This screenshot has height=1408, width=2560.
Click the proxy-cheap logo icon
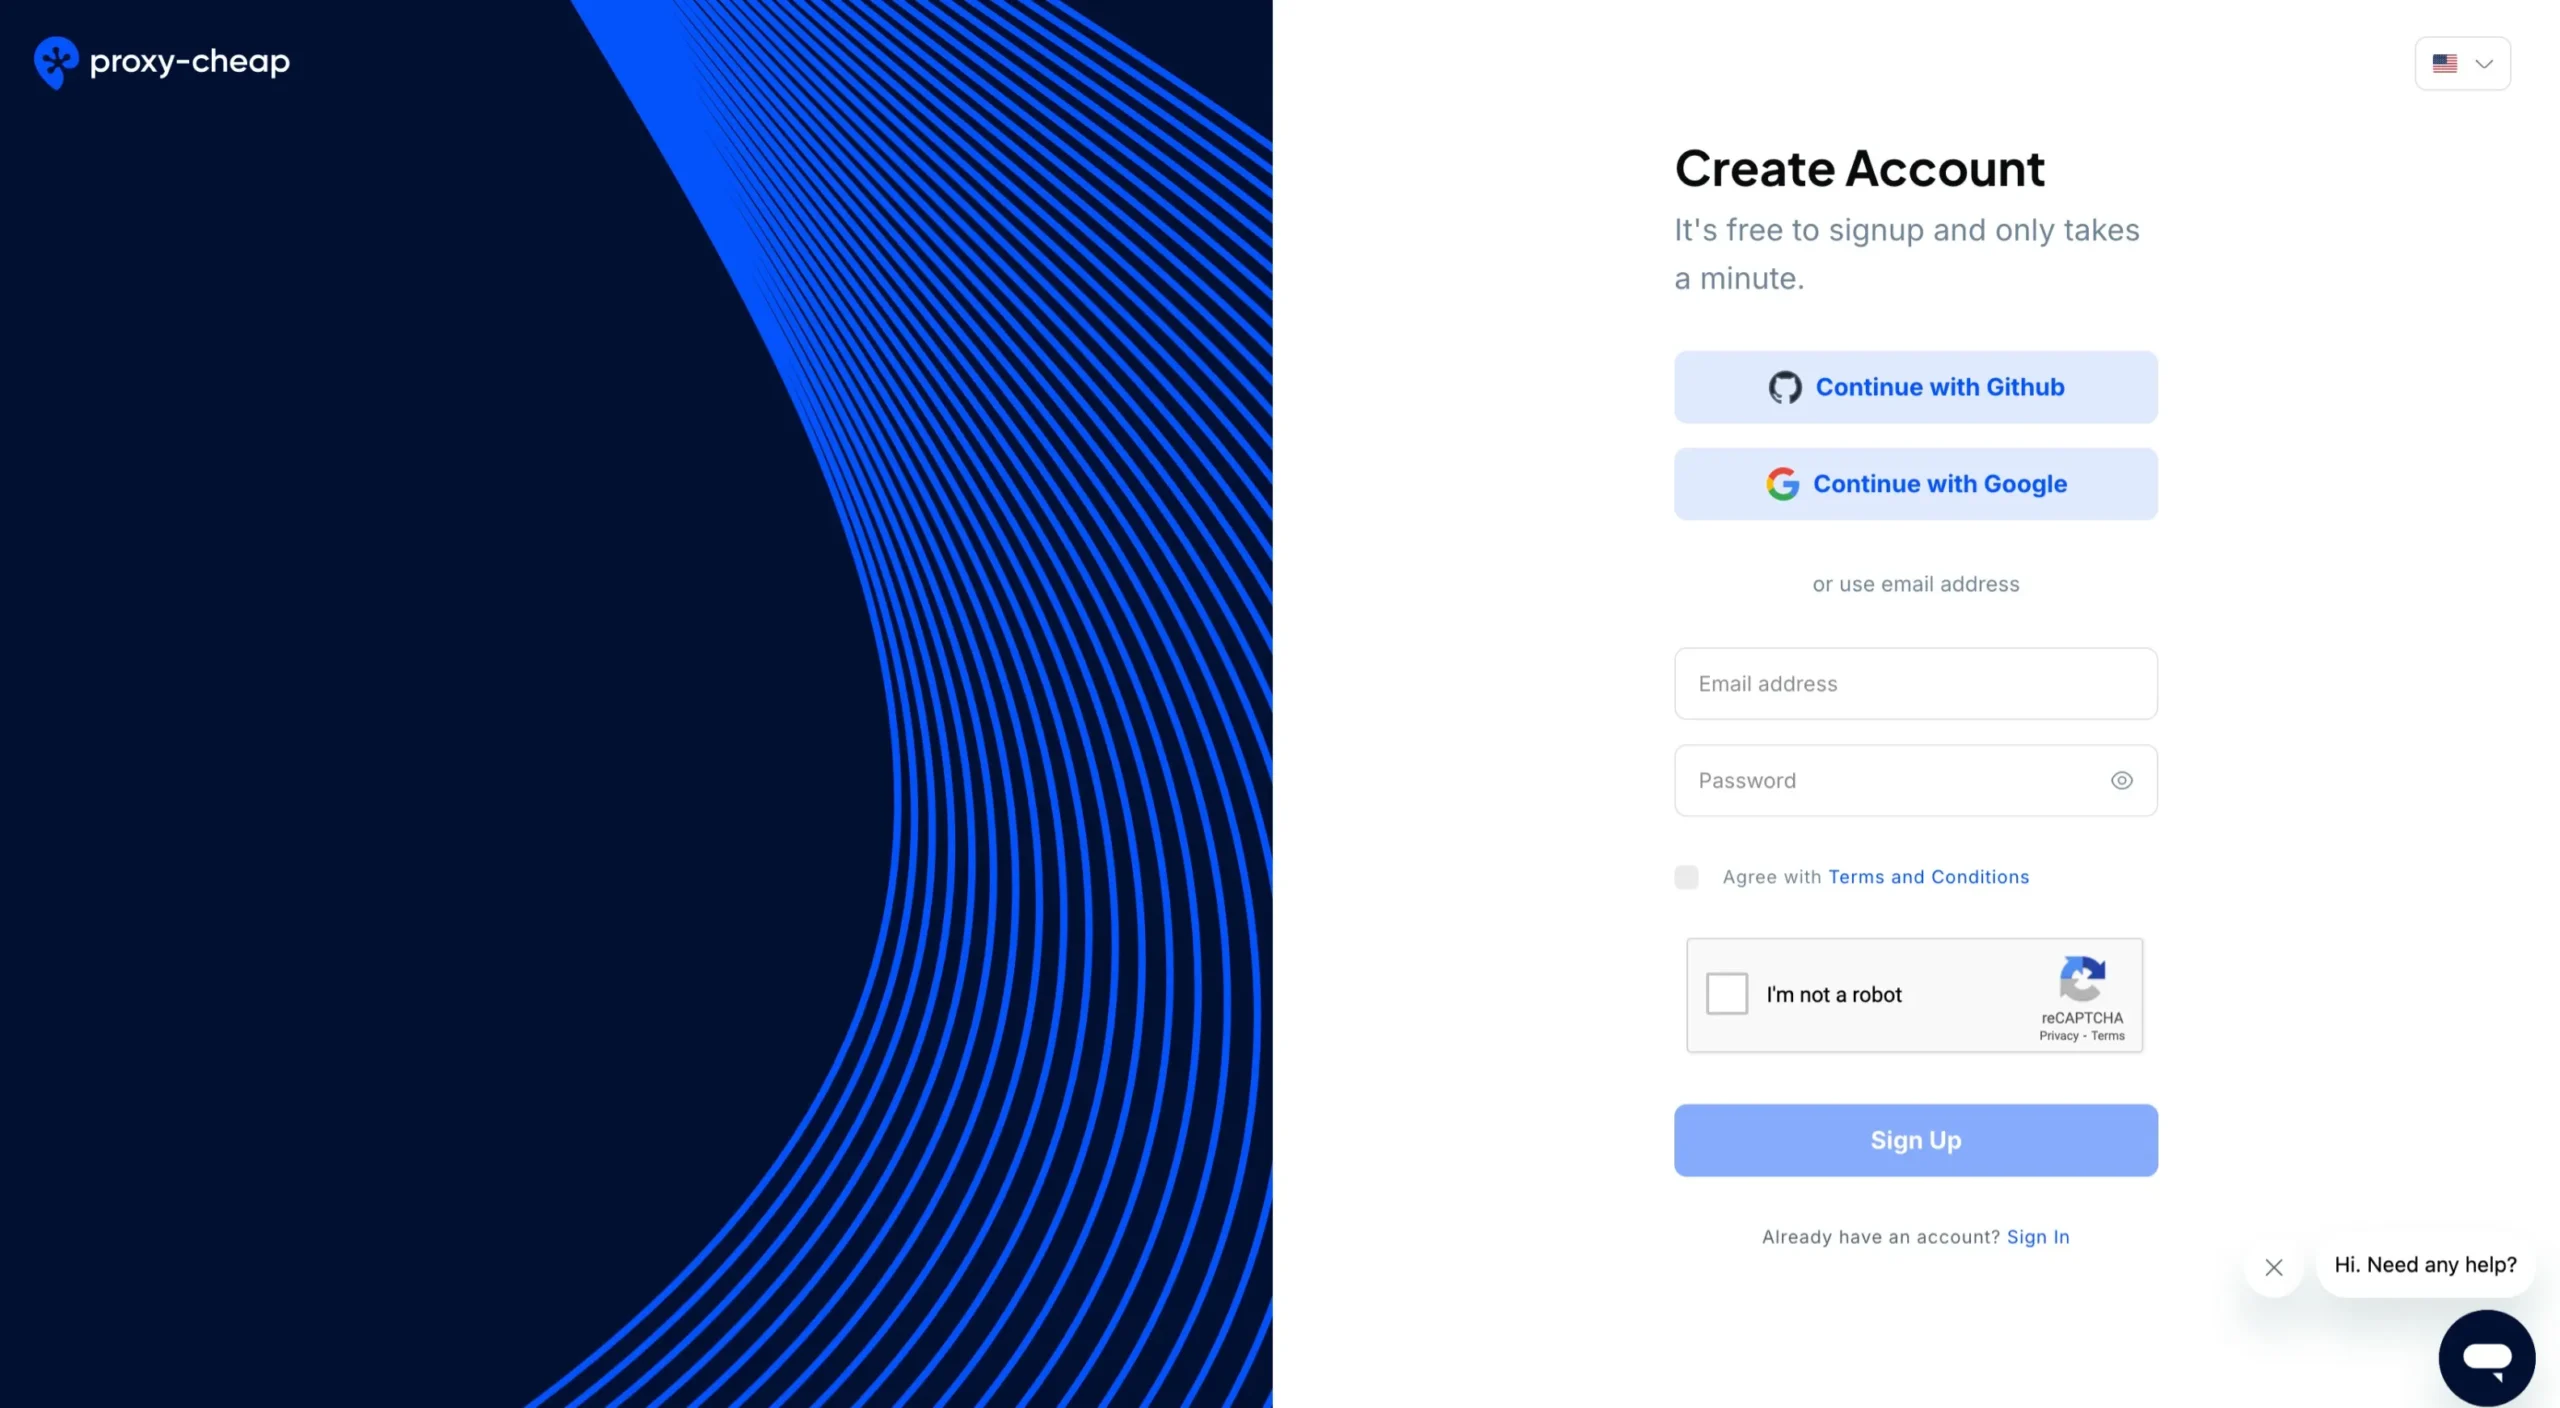point(55,61)
